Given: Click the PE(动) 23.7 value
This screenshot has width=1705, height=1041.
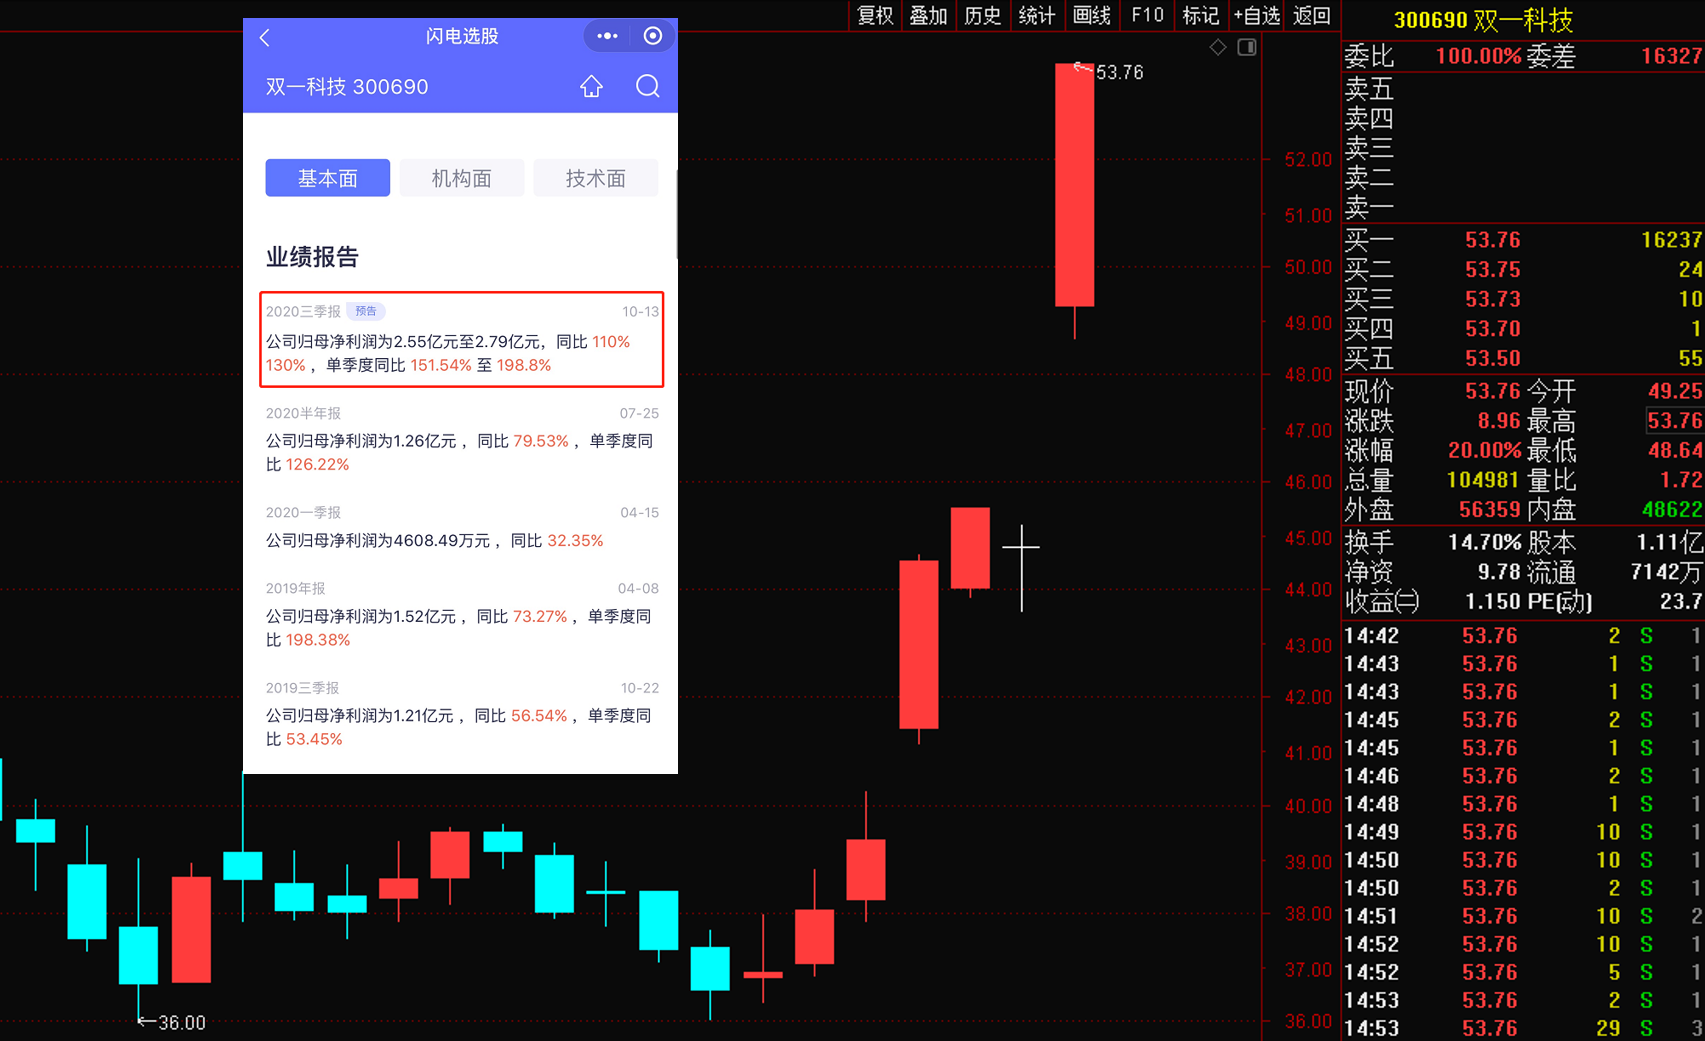Looking at the screenshot, I should [1681, 602].
